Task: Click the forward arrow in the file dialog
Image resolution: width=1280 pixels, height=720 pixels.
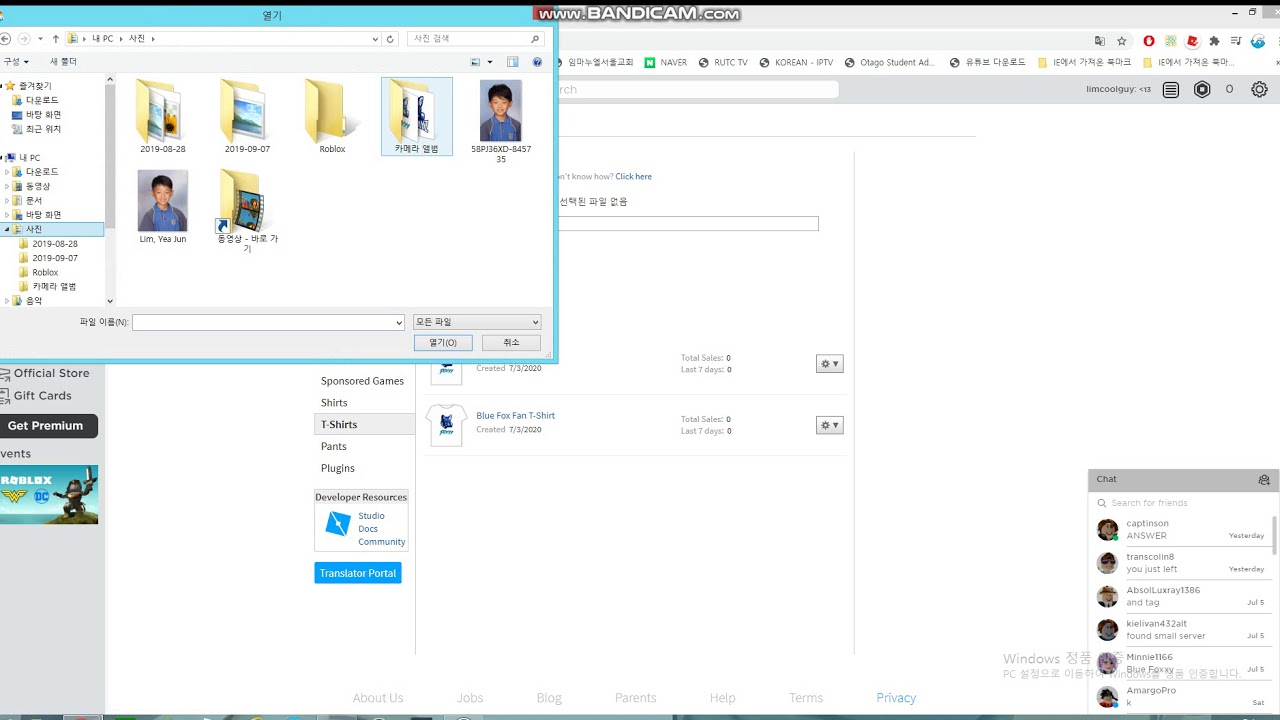Action: pyautogui.click(x=24, y=39)
